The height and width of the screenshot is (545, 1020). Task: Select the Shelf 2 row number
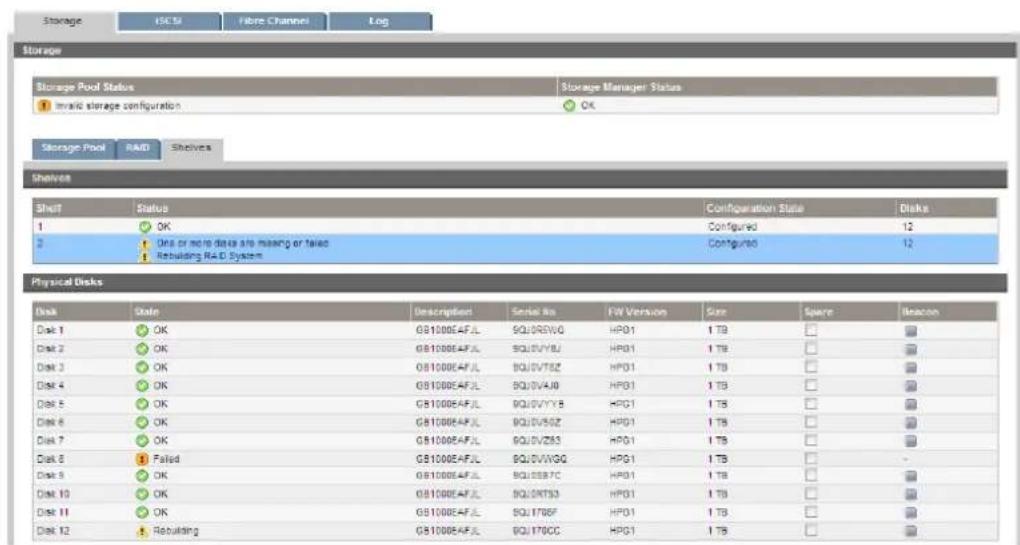[x=39, y=243]
